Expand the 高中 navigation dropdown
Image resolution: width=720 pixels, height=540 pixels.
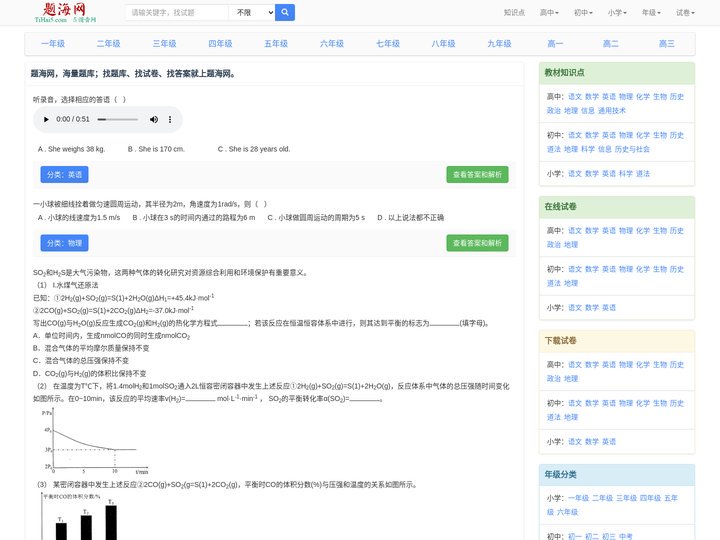pyautogui.click(x=549, y=13)
